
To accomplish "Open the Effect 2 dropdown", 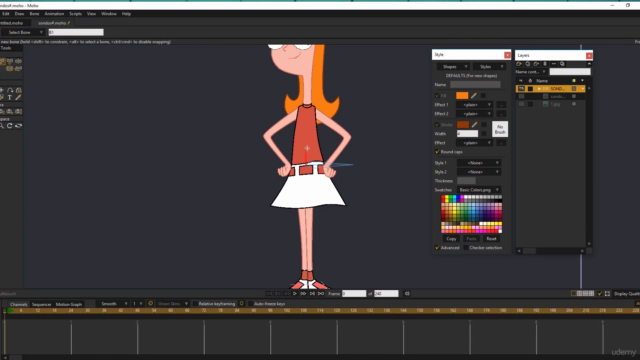I will coord(475,114).
